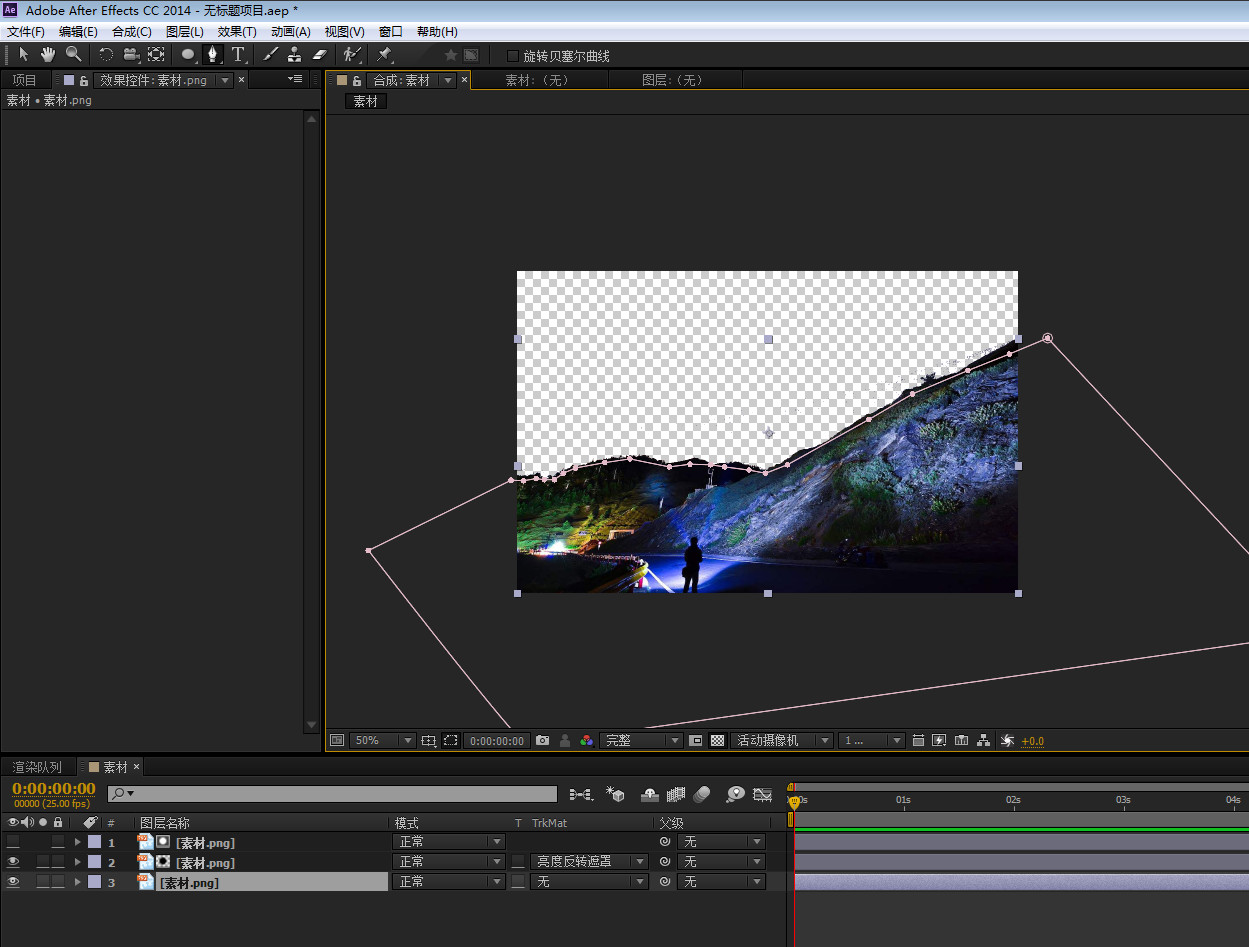
Task: Select the Brush tool
Action: [x=270, y=55]
